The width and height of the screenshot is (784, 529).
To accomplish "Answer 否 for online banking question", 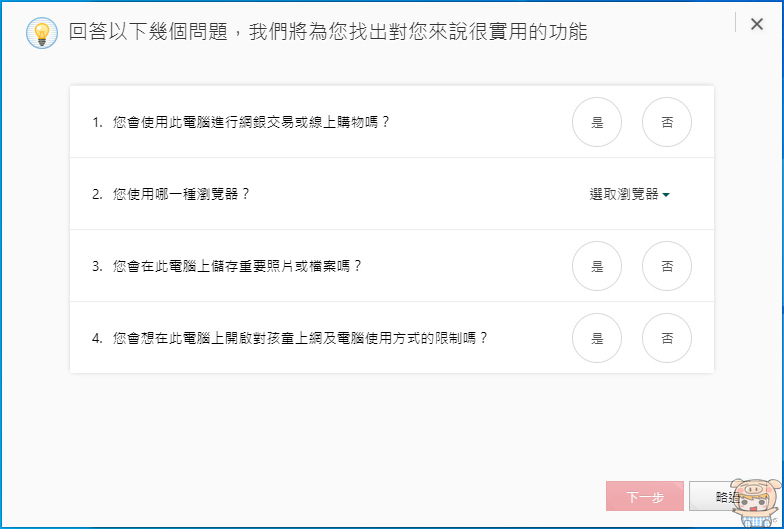I will coord(667,122).
